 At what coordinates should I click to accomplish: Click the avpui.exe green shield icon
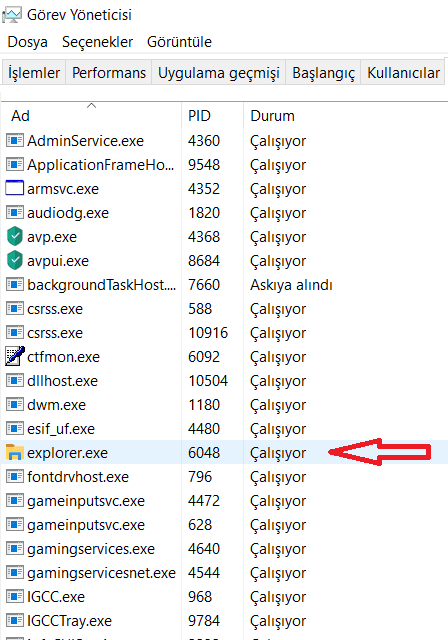pos(15,260)
